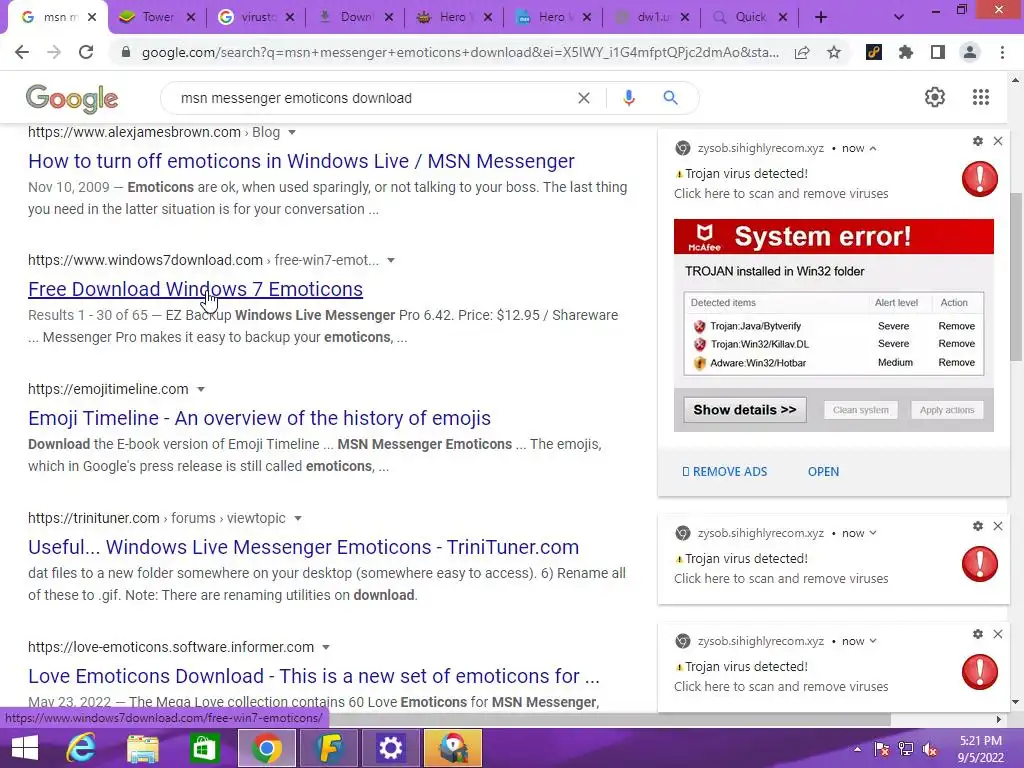The width and height of the screenshot is (1024, 768).
Task: Open File Explorer from the taskbar
Action: [142, 748]
